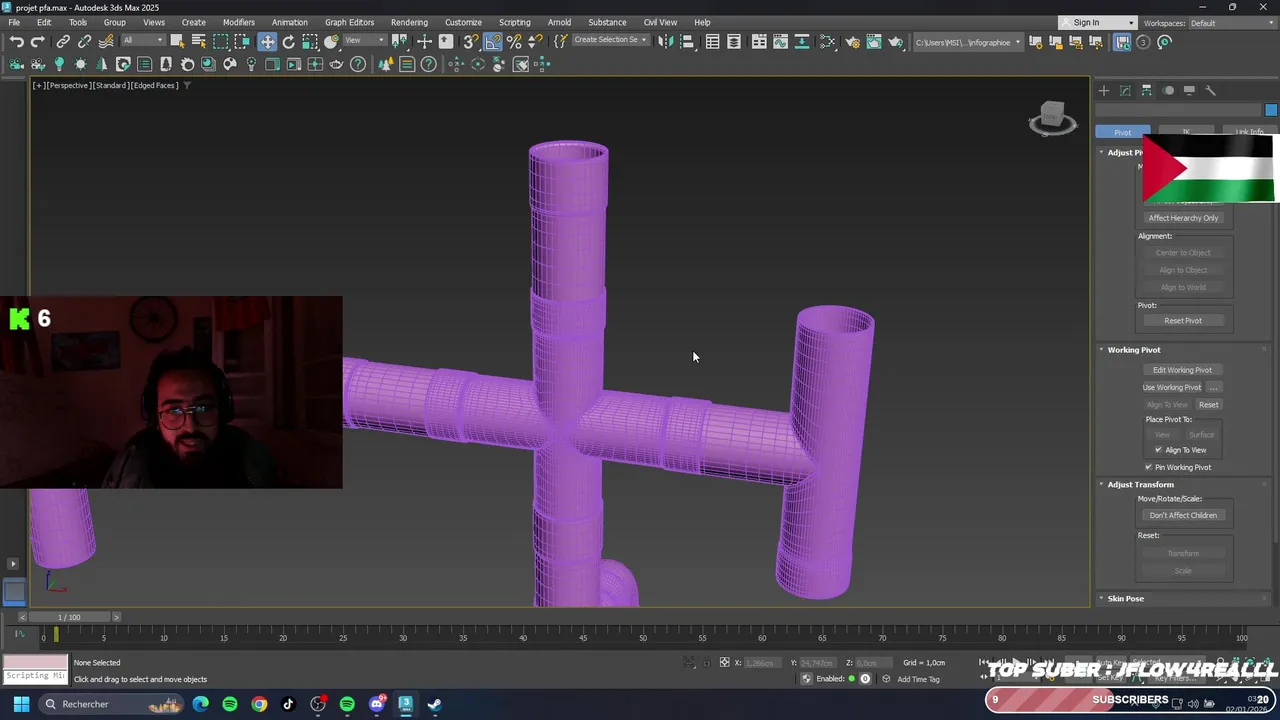Viewport: 1280px width, 720px height.
Task: Click the Redo arrow icon
Action: point(38,42)
